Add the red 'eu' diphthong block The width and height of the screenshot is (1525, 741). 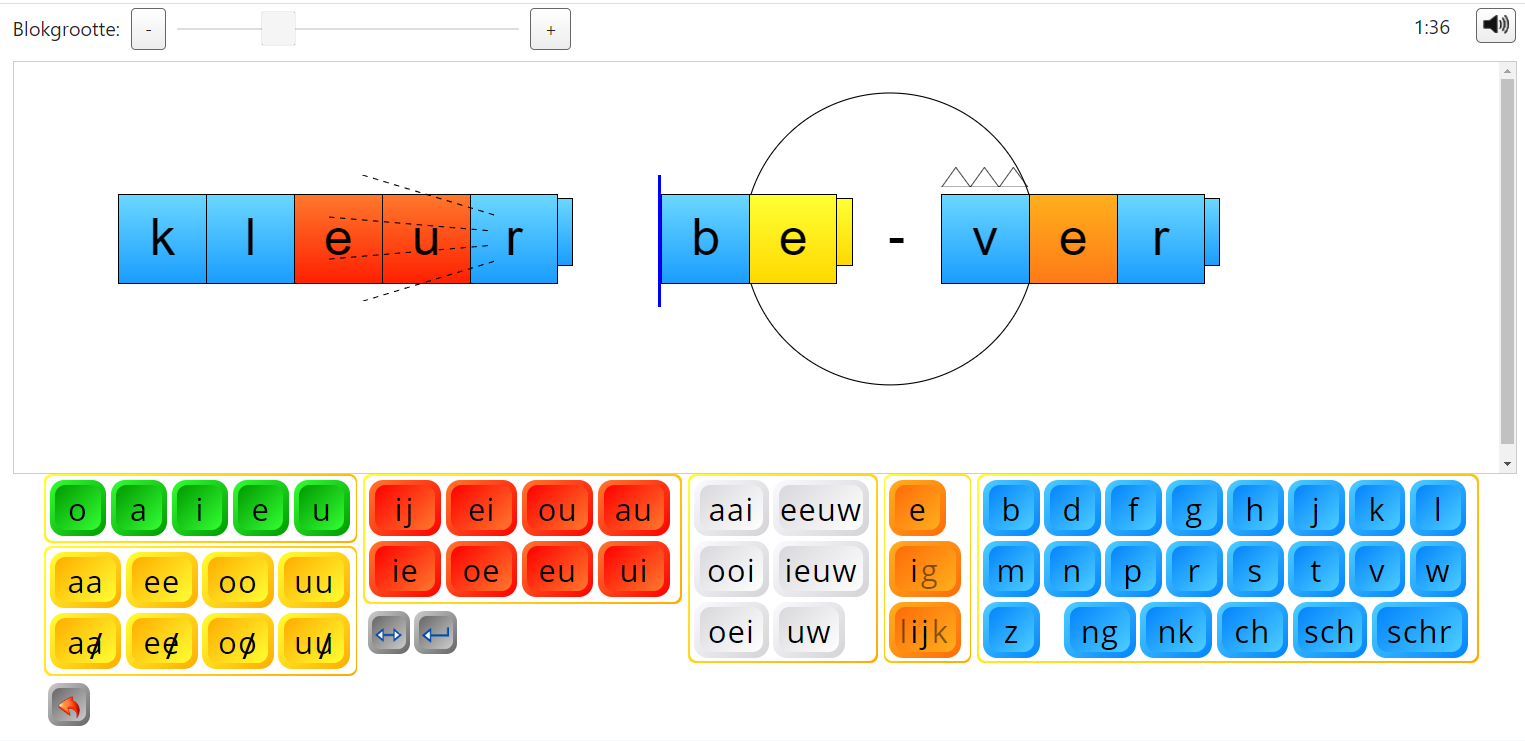[x=557, y=571]
